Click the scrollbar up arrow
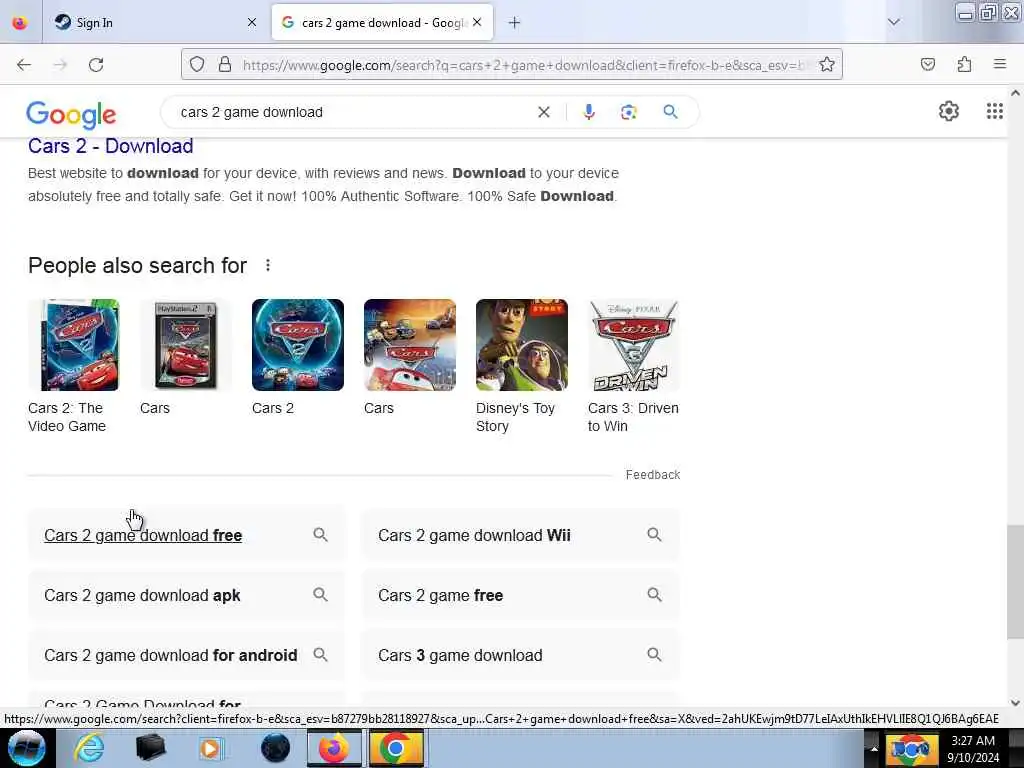This screenshot has height=768, width=1024. pyautogui.click(x=1015, y=93)
